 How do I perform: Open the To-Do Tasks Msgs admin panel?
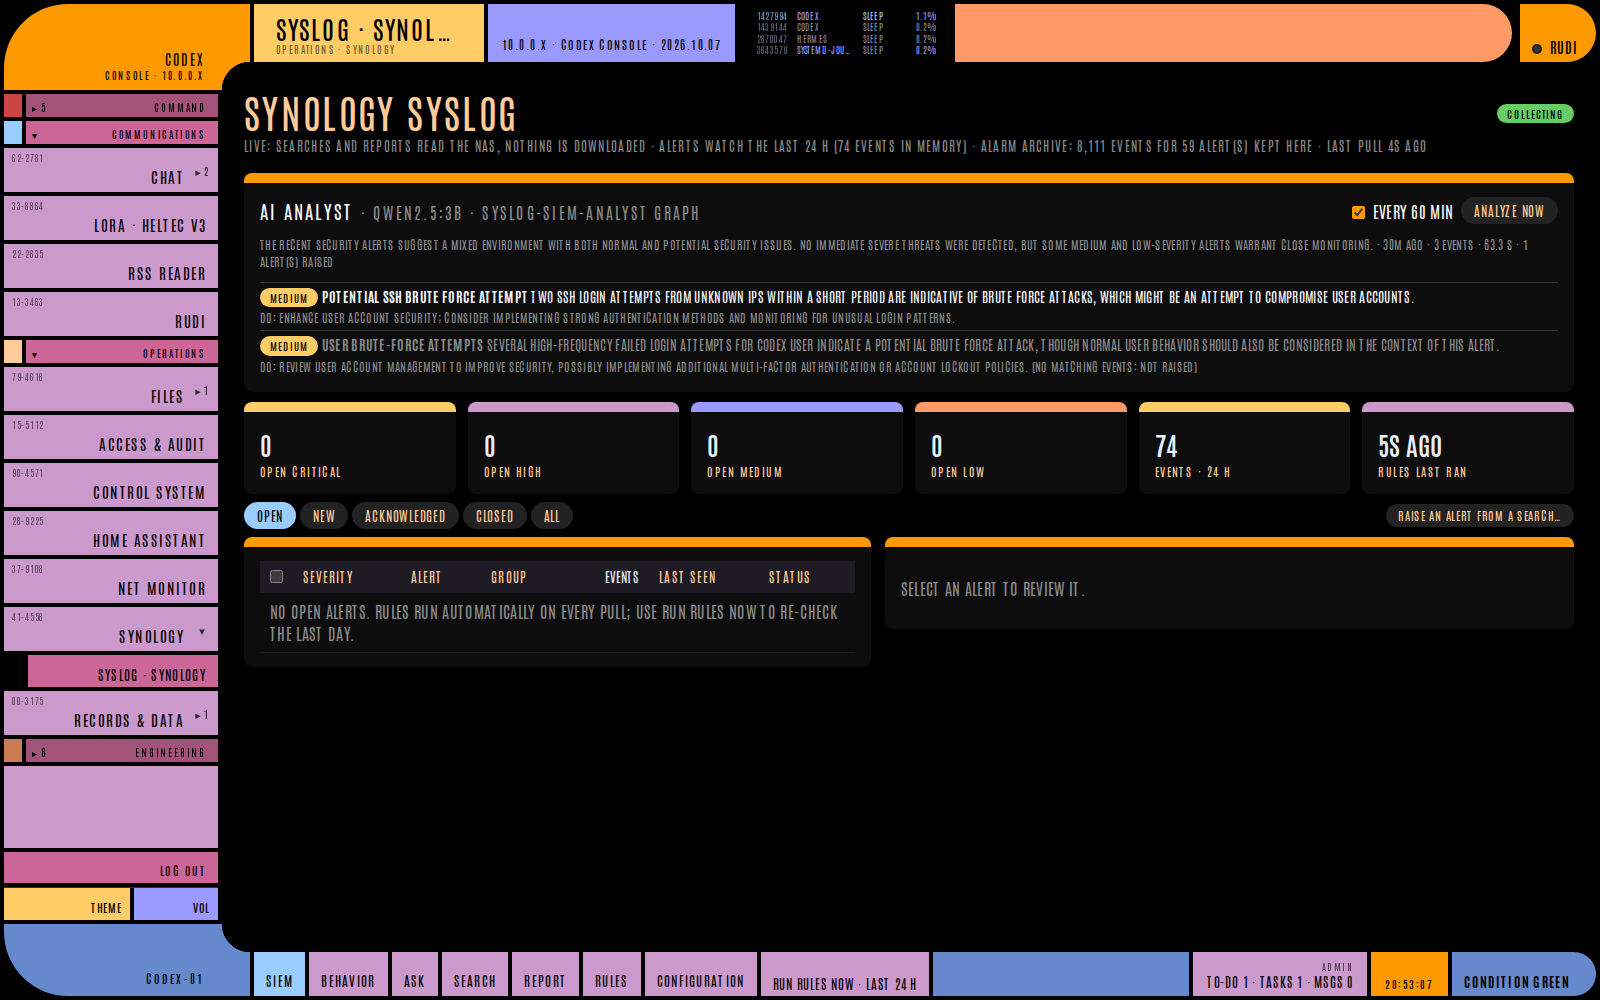pos(1280,974)
